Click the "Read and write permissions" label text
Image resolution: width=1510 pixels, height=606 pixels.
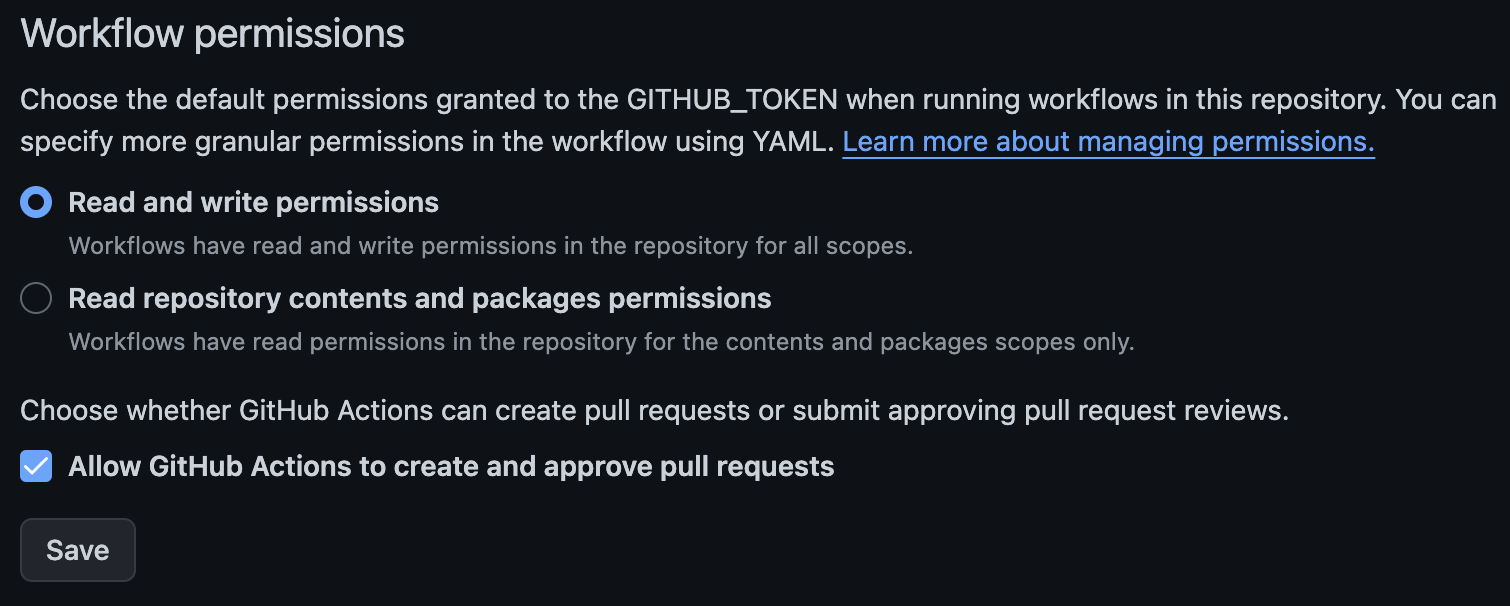click(253, 203)
